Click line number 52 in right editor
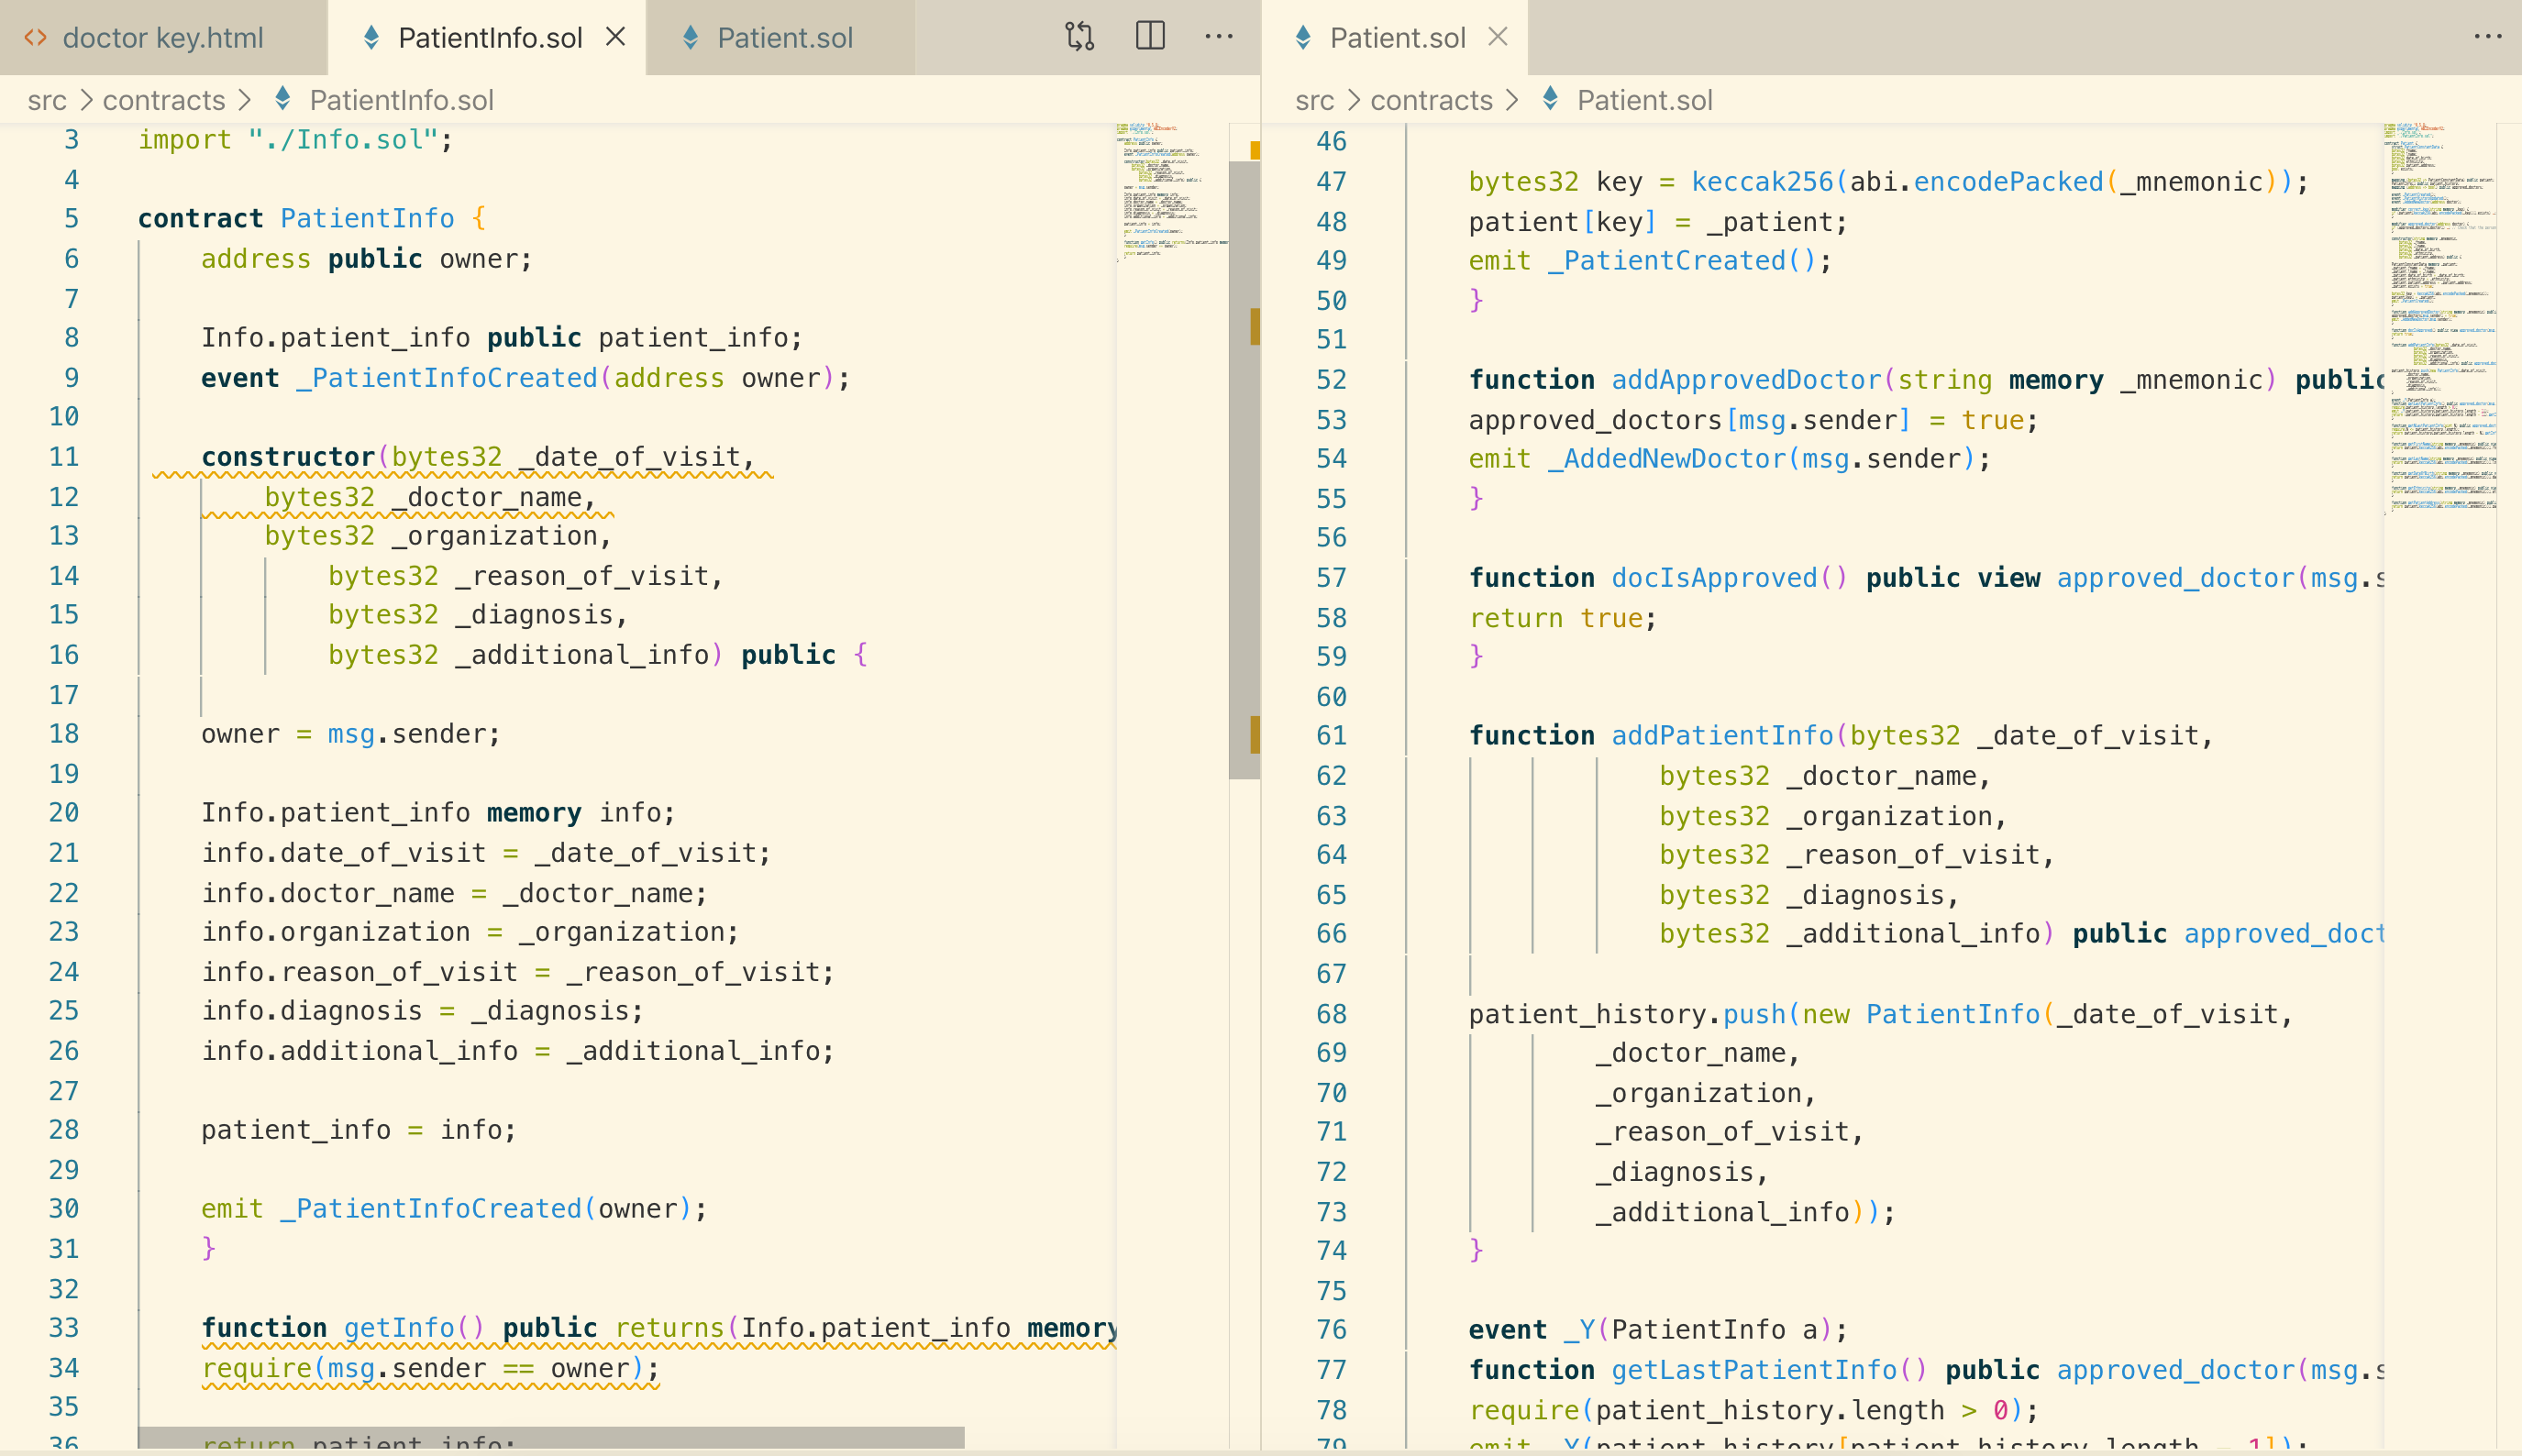 [x=1331, y=380]
